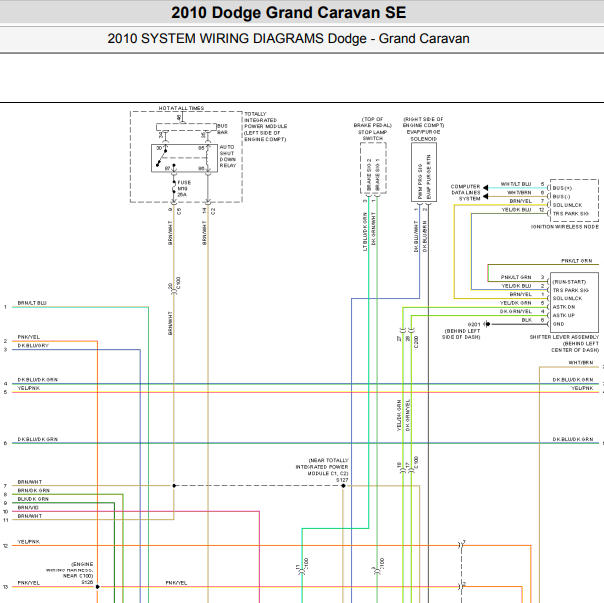Click the 'S126' splice label
Viewport: 604px width, 603px height.
tap(87, 582)
